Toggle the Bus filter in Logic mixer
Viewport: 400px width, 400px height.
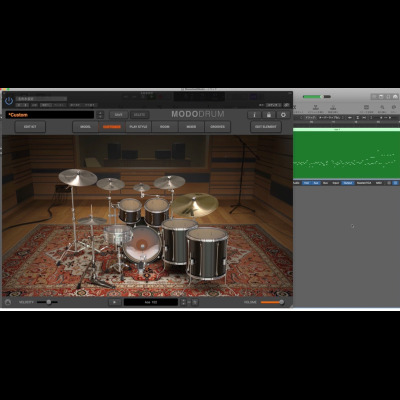click(x=325, y=183)
